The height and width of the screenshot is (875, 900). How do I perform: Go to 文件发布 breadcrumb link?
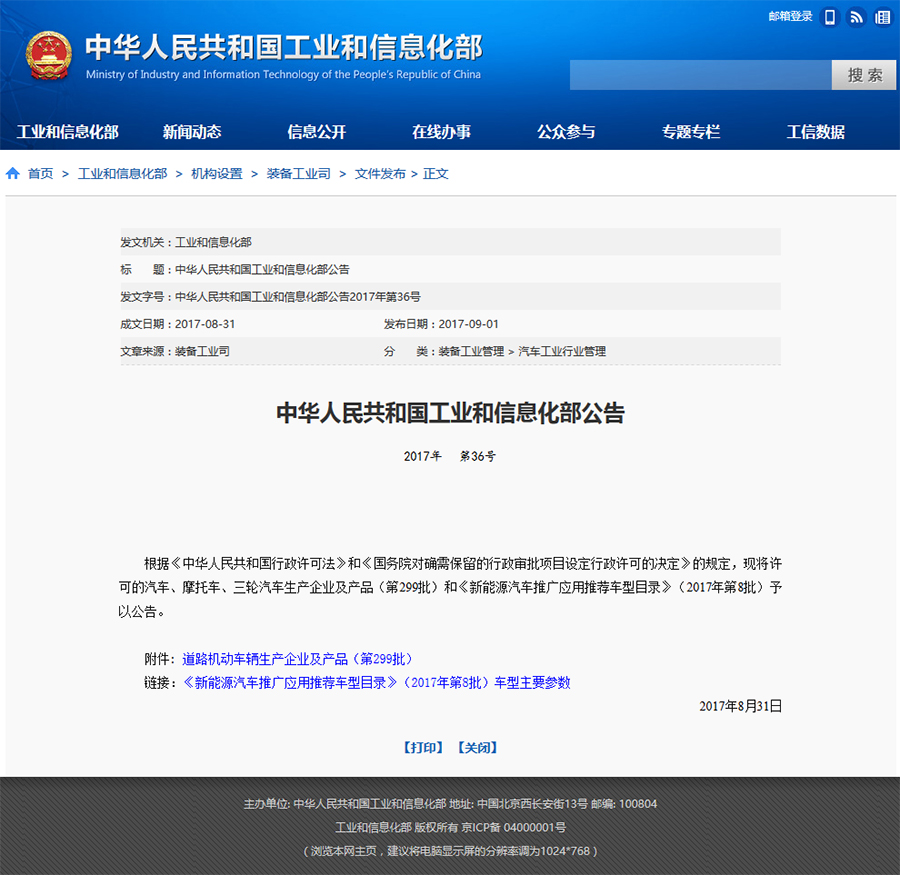(x=380, y=173)
